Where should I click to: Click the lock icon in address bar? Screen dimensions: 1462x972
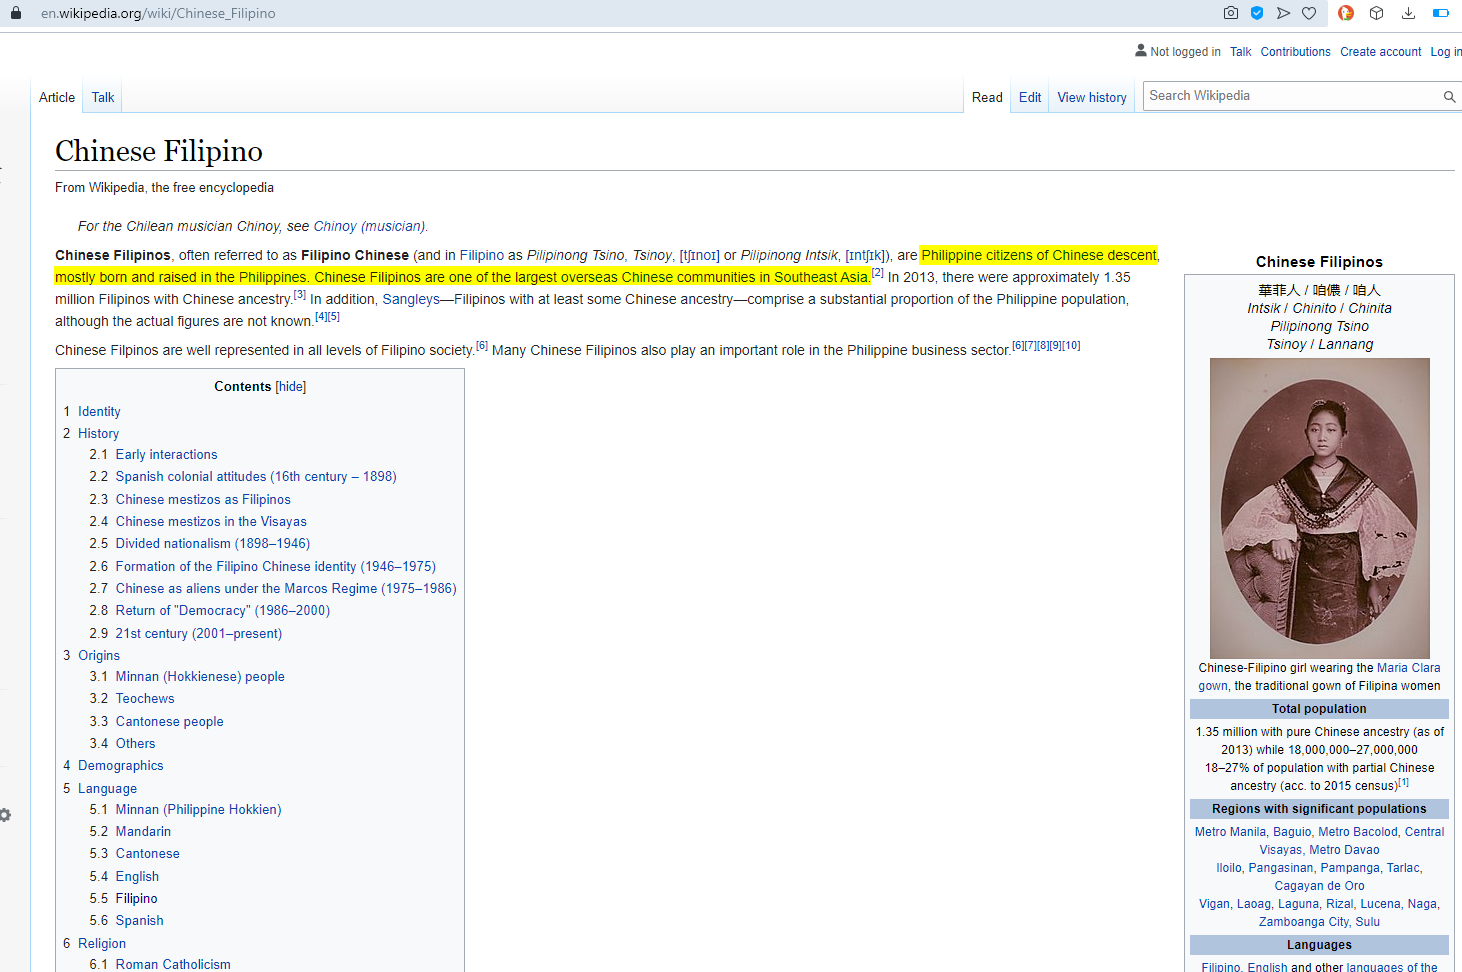[x=15, y=13]
